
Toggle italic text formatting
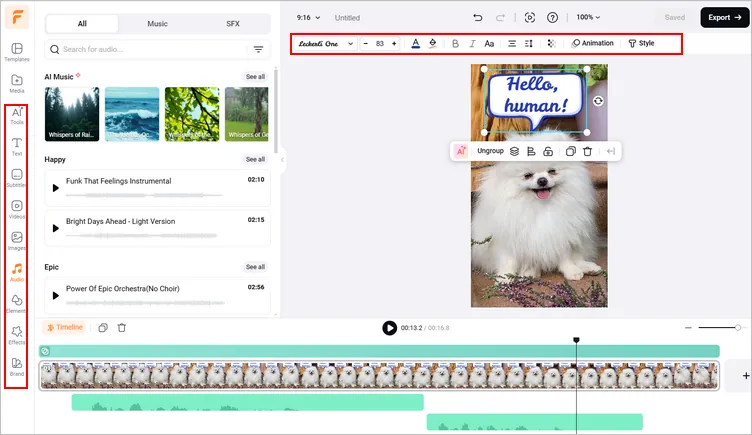click(472, 44)
